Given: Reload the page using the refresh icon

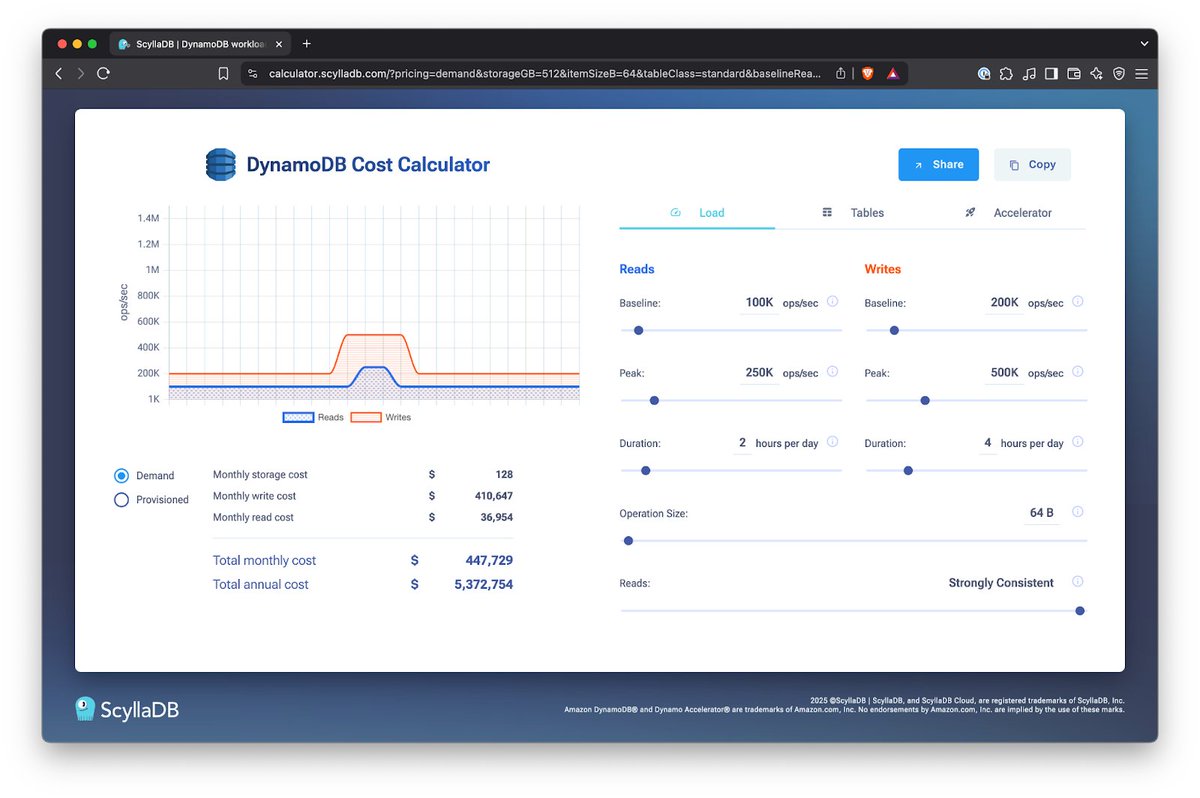Looking at the screenshot, I should [x=103, y=73].
